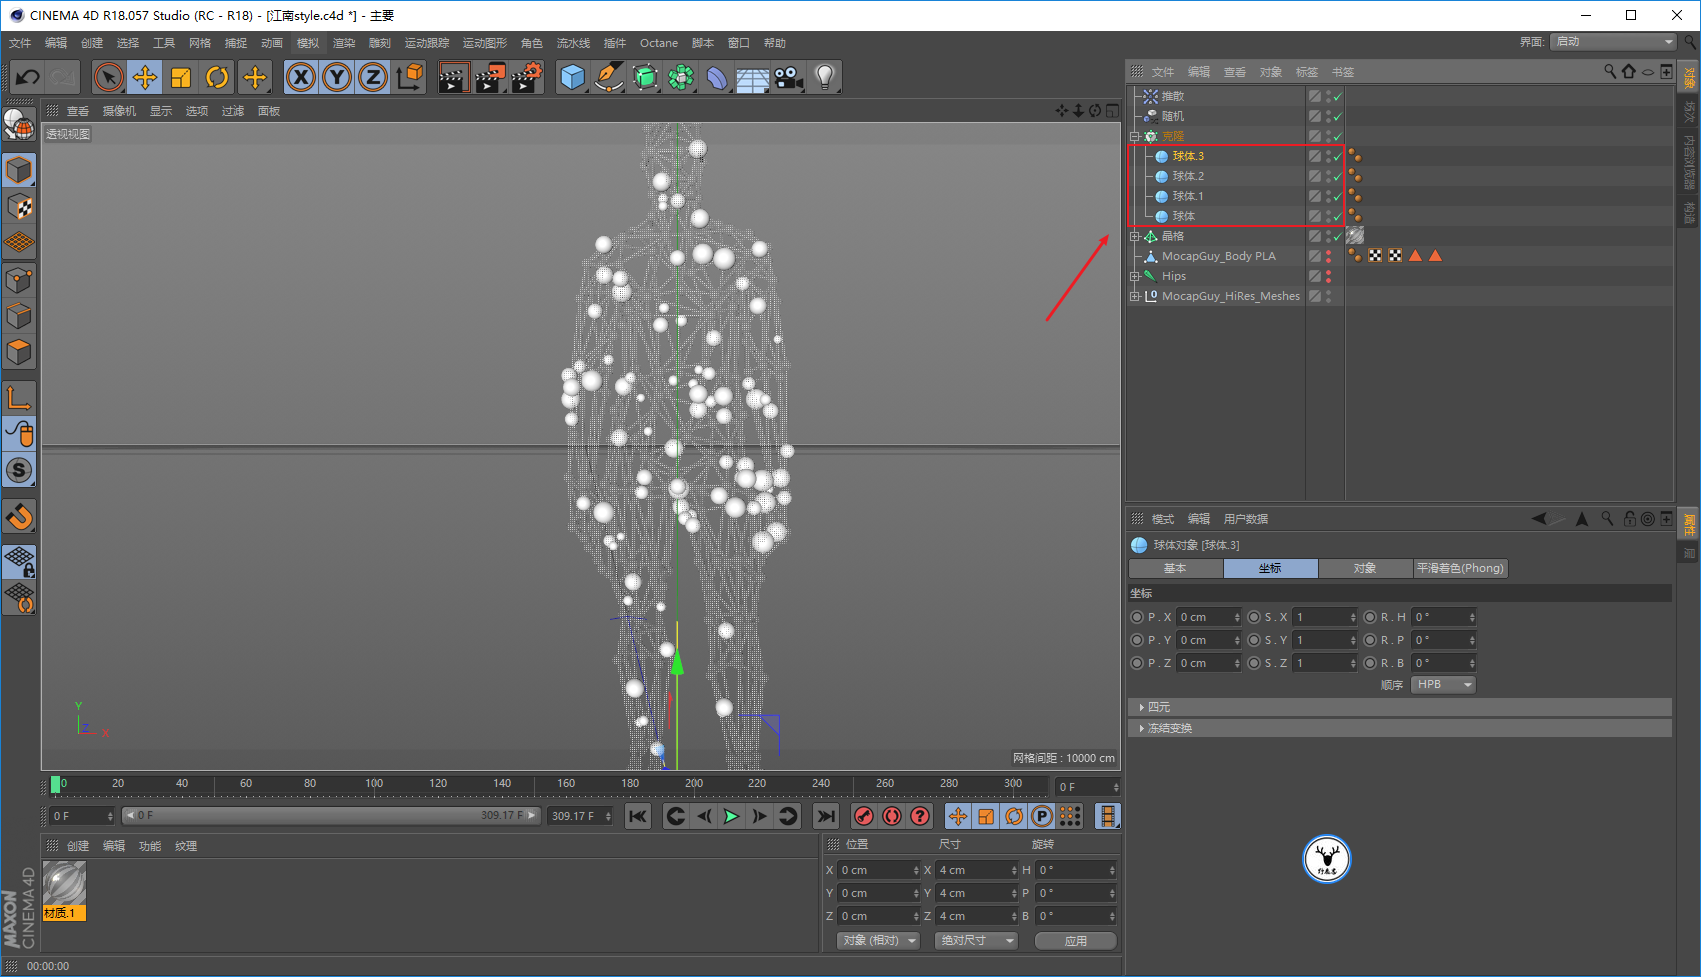
Task: Click the record active objects key button
Action: 864,817
